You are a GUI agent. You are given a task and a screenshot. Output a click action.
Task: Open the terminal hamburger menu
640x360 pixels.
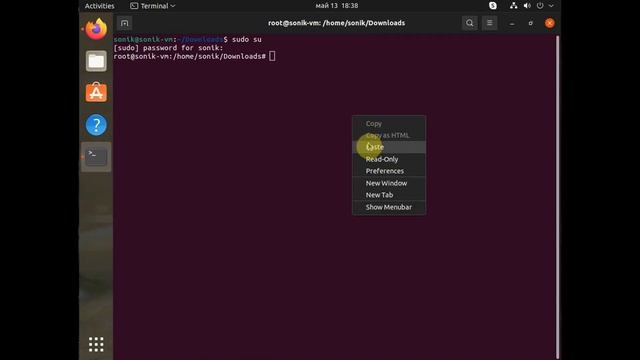(489, 23)
